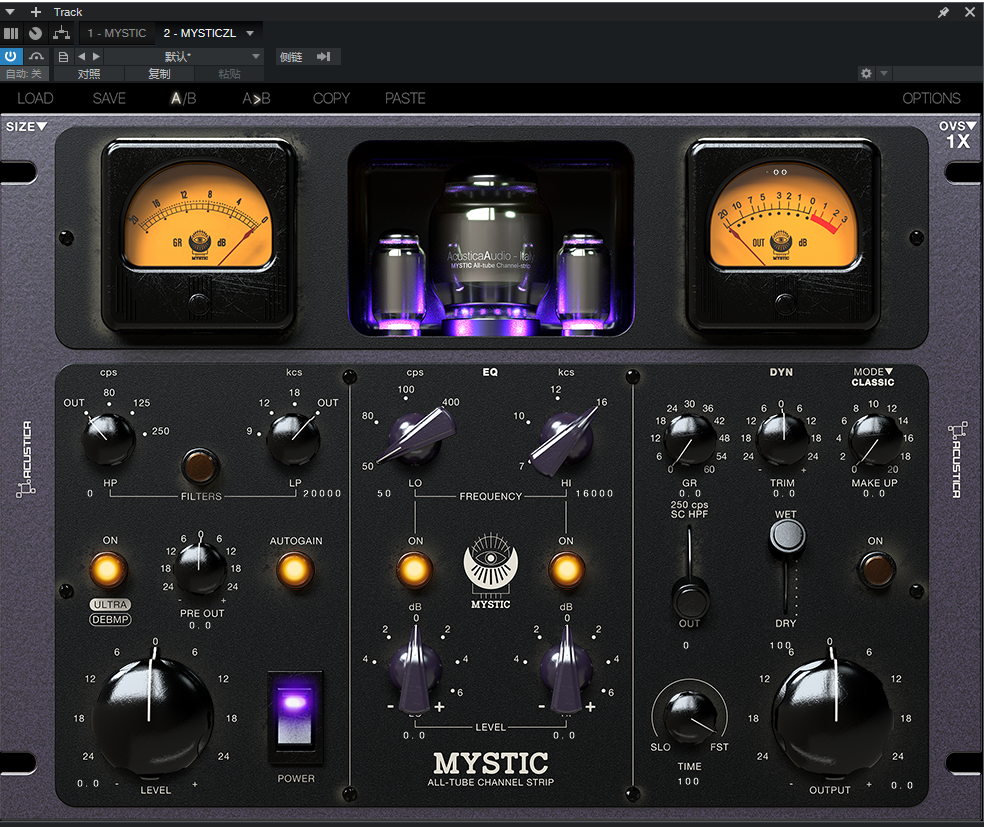Toggle A/B comparison
984x827 pixels.
[184, 99]
